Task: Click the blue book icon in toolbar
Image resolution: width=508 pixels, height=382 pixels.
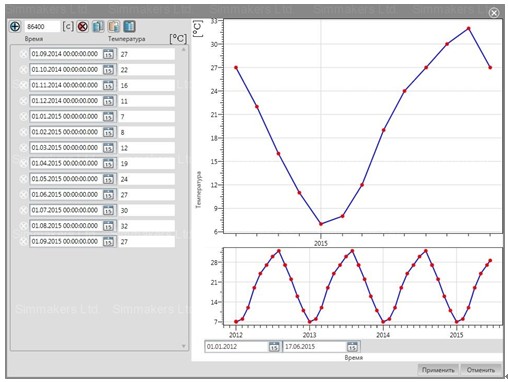Action: (130, 26)
